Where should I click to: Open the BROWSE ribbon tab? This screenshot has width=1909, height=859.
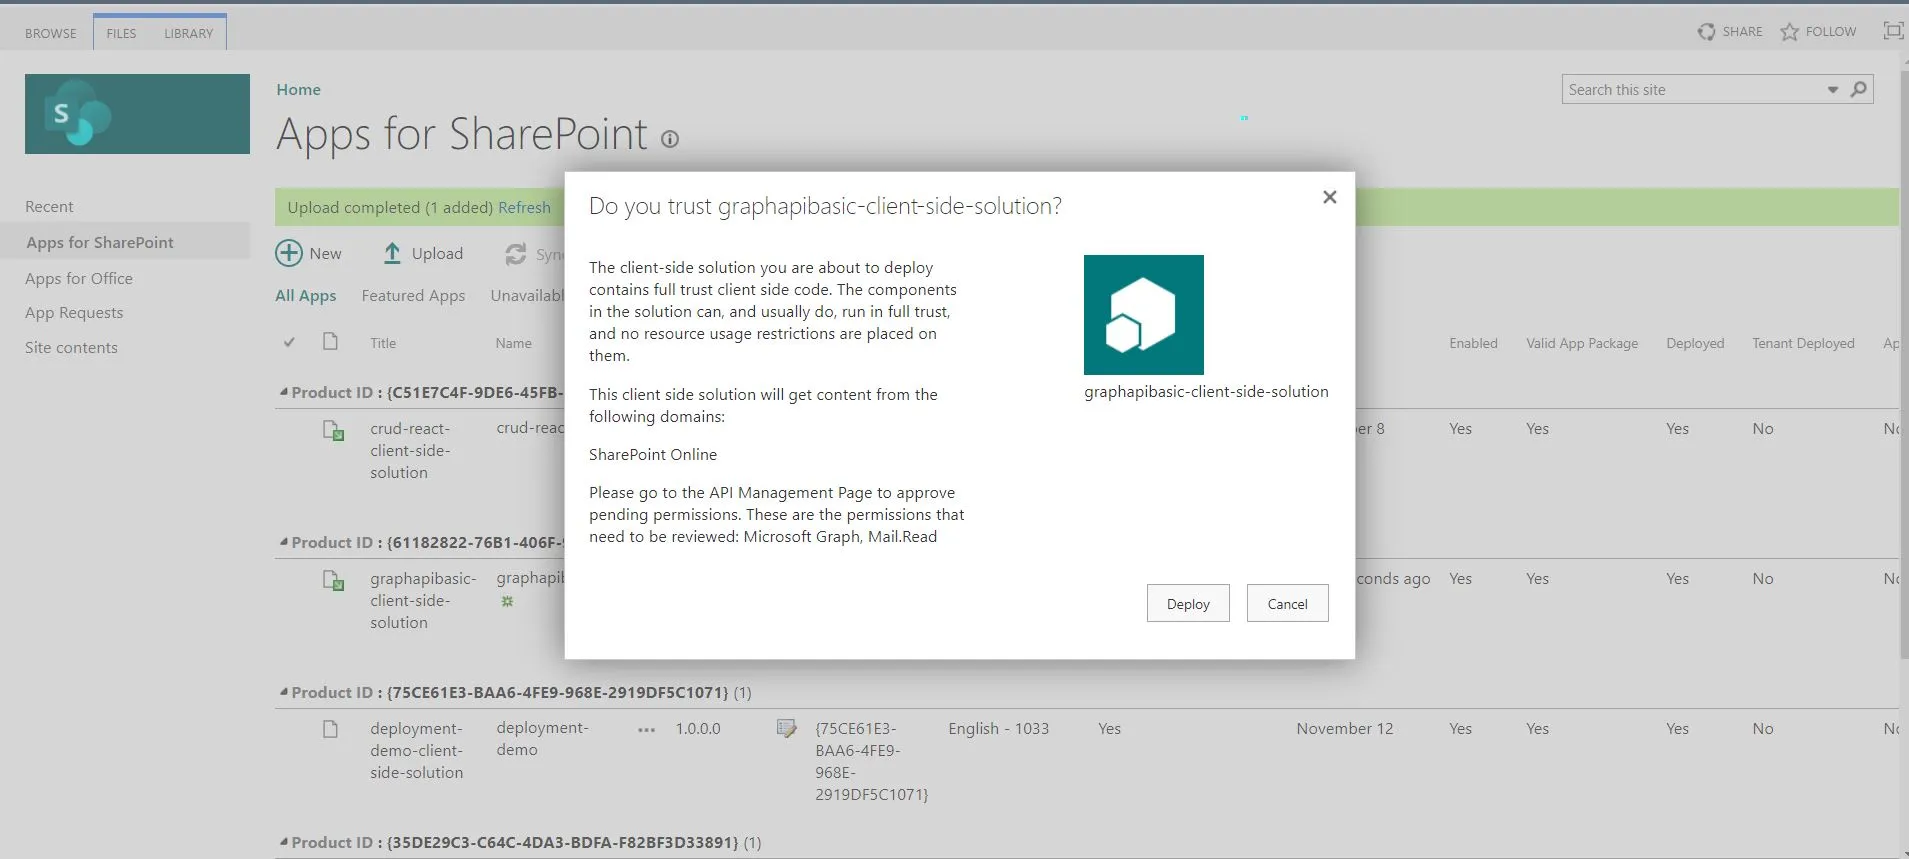51,33
